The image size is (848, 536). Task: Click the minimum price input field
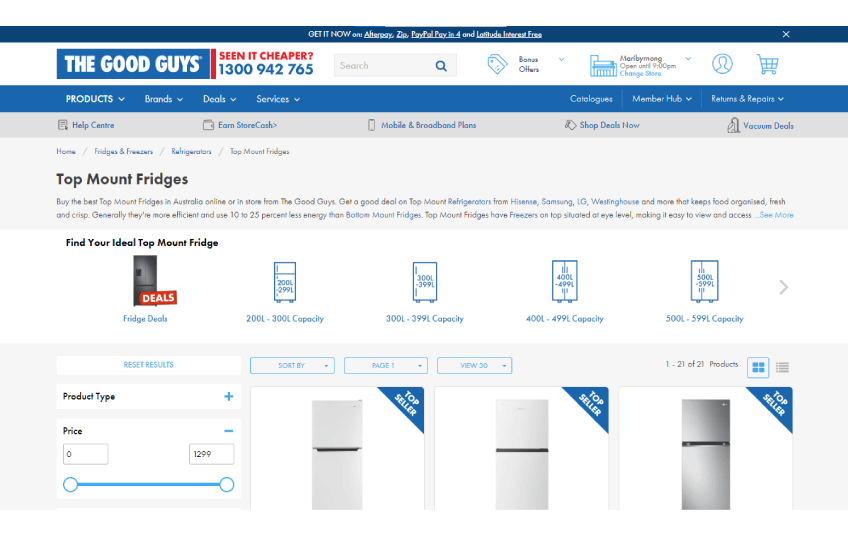pyautogui.click(x=85, y=454)
